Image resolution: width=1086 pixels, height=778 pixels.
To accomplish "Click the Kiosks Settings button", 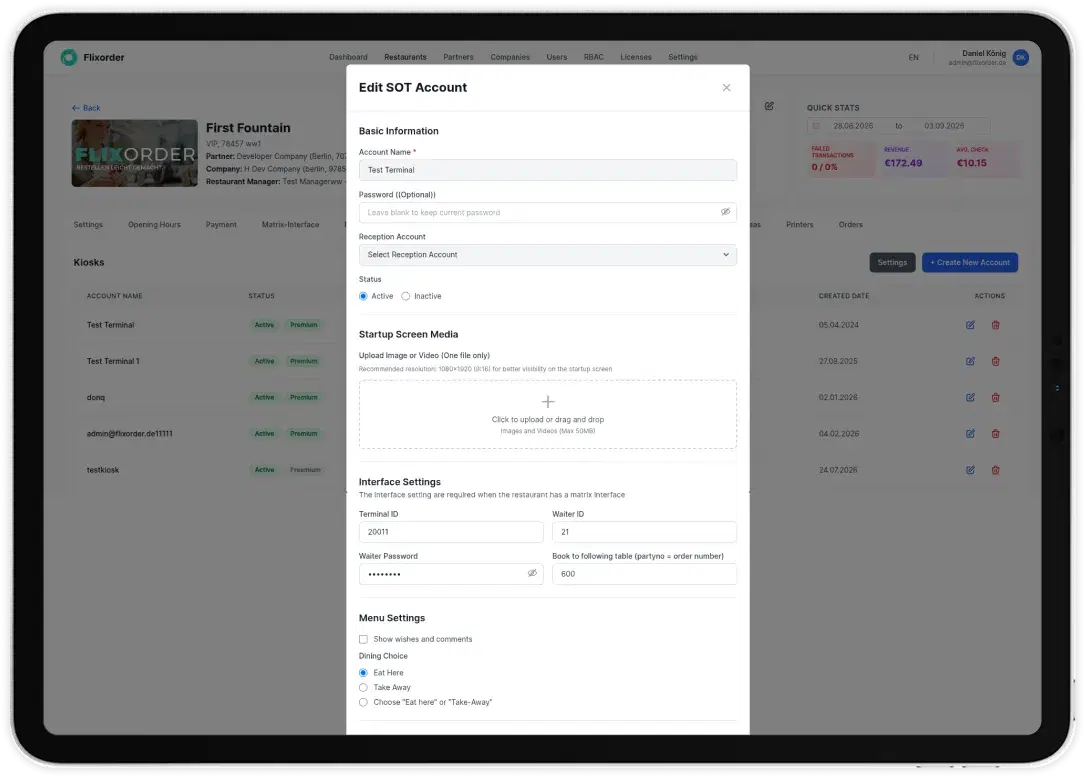I will click(892, 263).
